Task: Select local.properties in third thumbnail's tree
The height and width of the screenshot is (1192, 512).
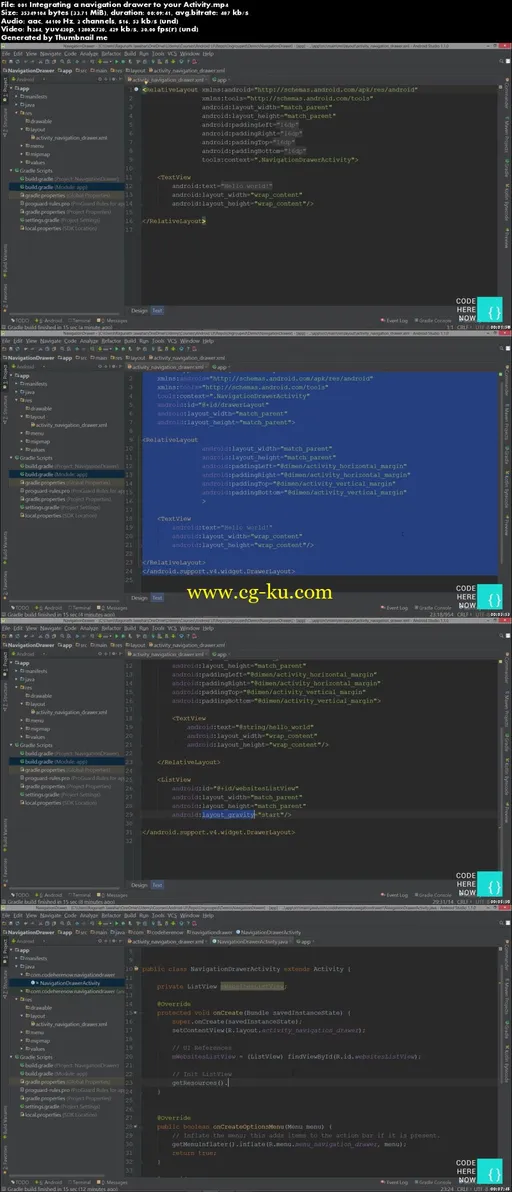Action: [58, 803]
